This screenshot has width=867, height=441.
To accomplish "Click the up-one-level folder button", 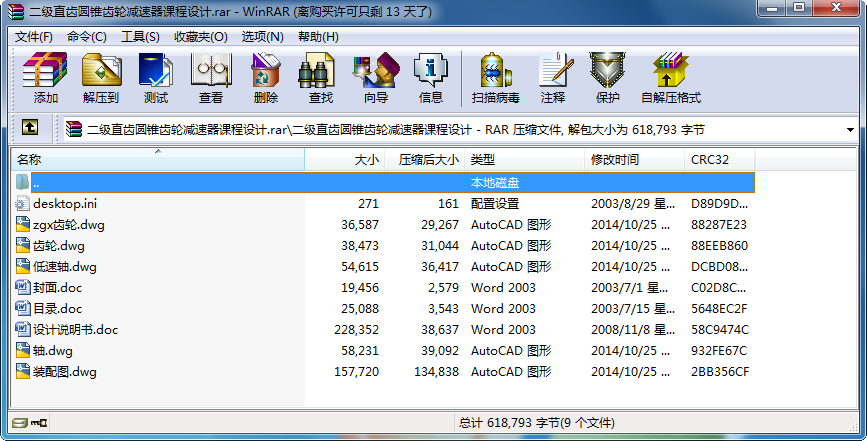I will coord(30,128).
